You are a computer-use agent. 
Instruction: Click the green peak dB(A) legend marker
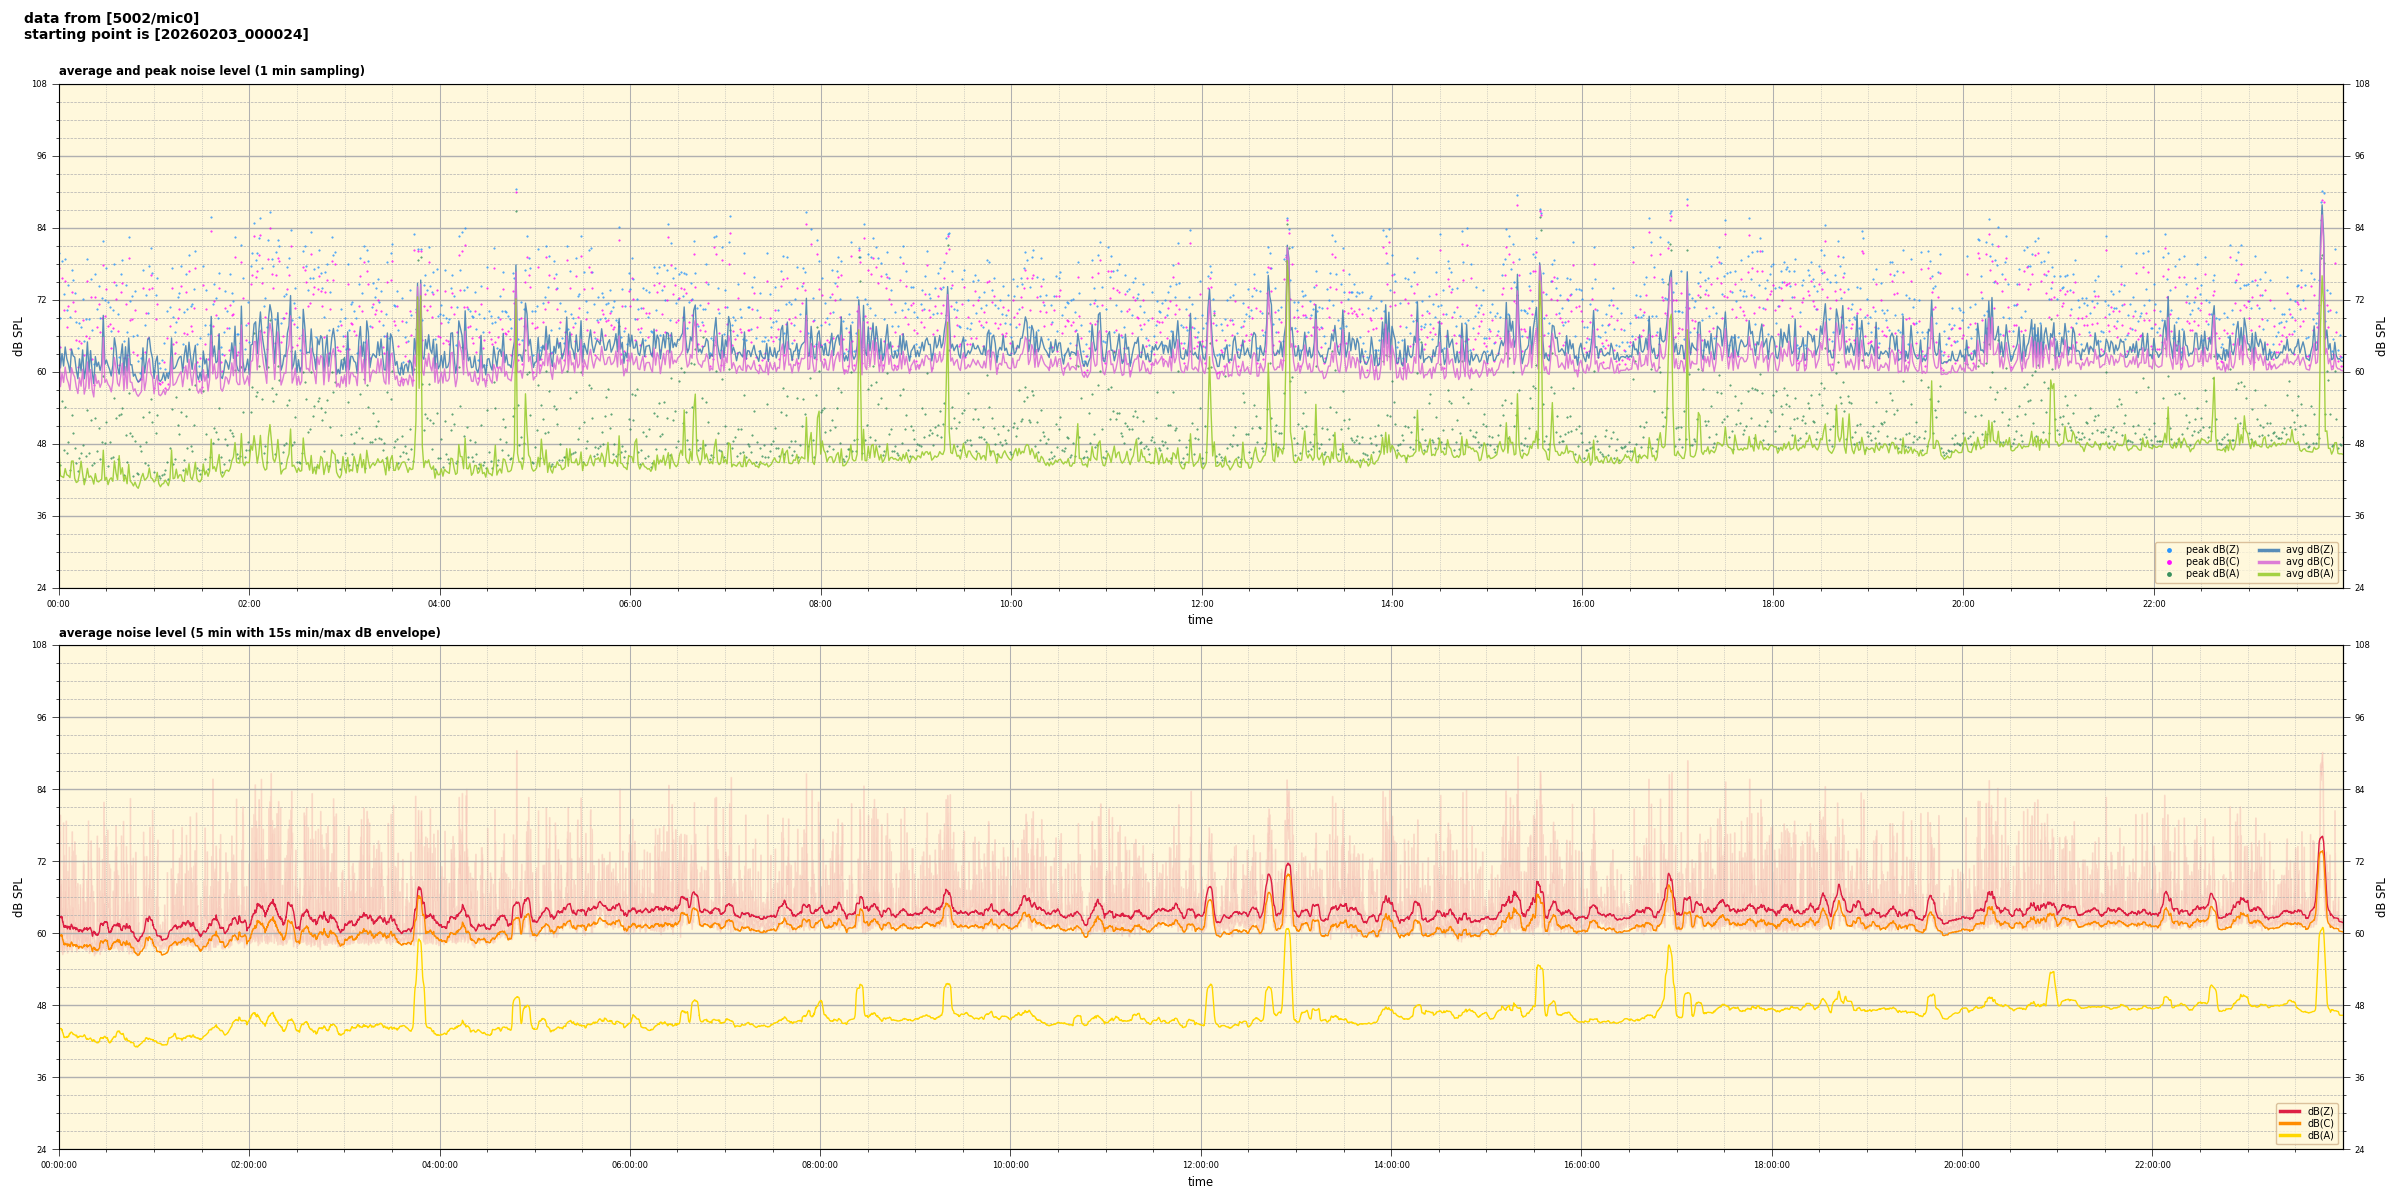click(x=2169, y=574)
